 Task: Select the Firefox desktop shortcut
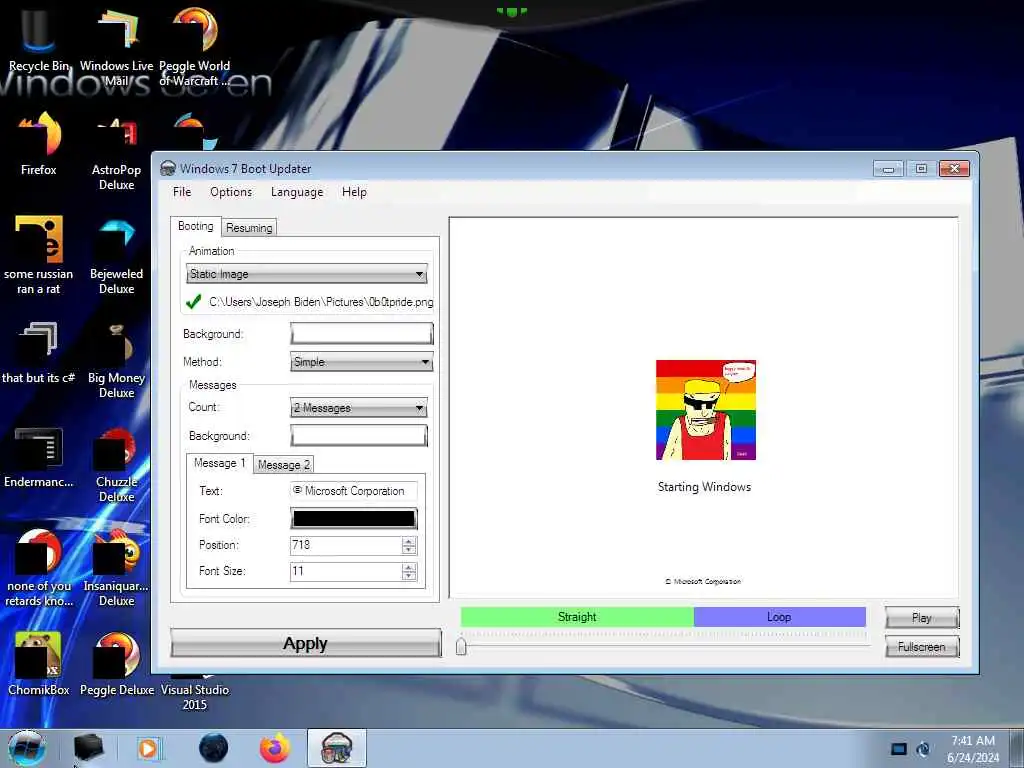pyautogui.click(x=39, y=144)
